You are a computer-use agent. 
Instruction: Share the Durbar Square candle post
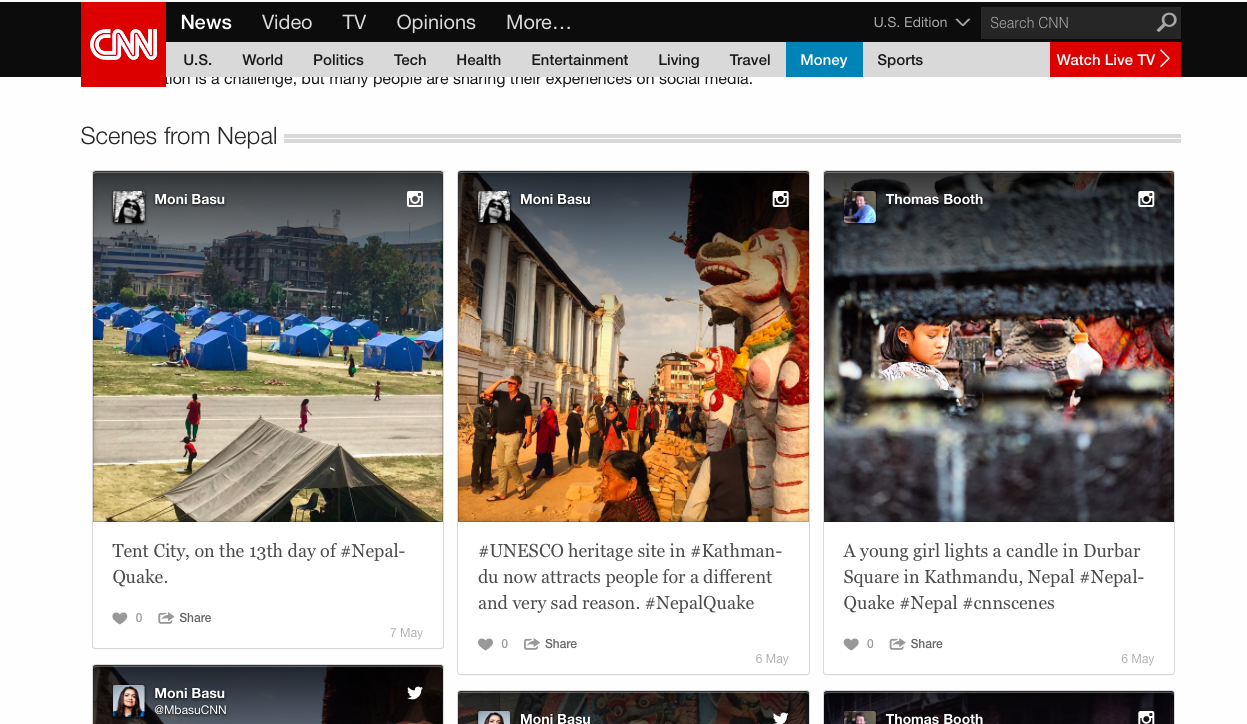916,644
